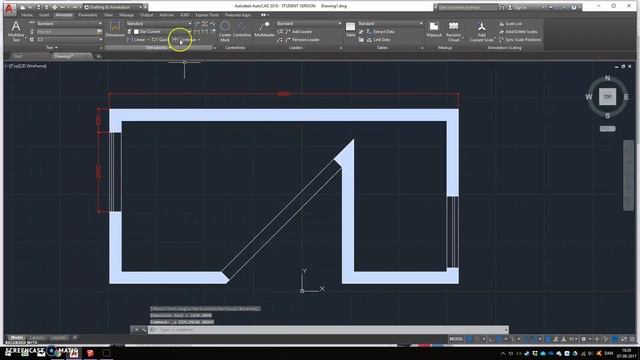
Task: Open the multileader style Standard dropdown
Action: (x=309, y=24)
